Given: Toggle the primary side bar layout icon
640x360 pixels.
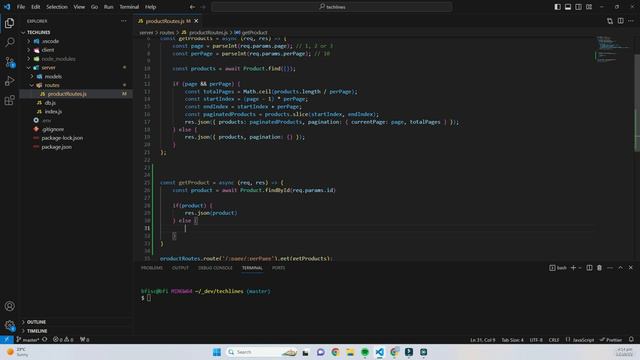Looking at the screenshot, I should 558,7.
